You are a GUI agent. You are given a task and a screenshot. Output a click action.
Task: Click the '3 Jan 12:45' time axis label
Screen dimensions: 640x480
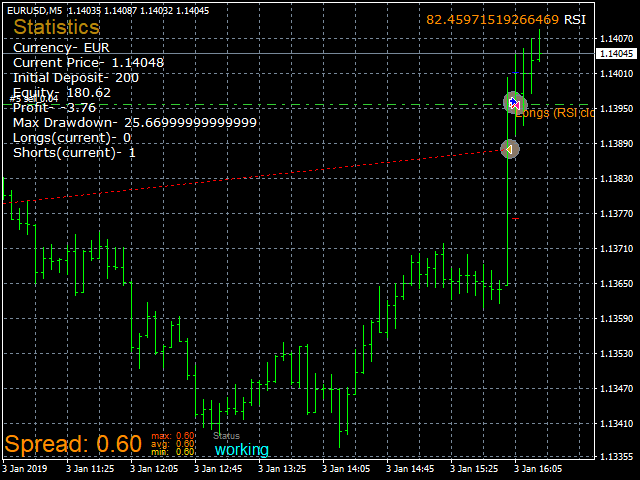click(218, 469)
